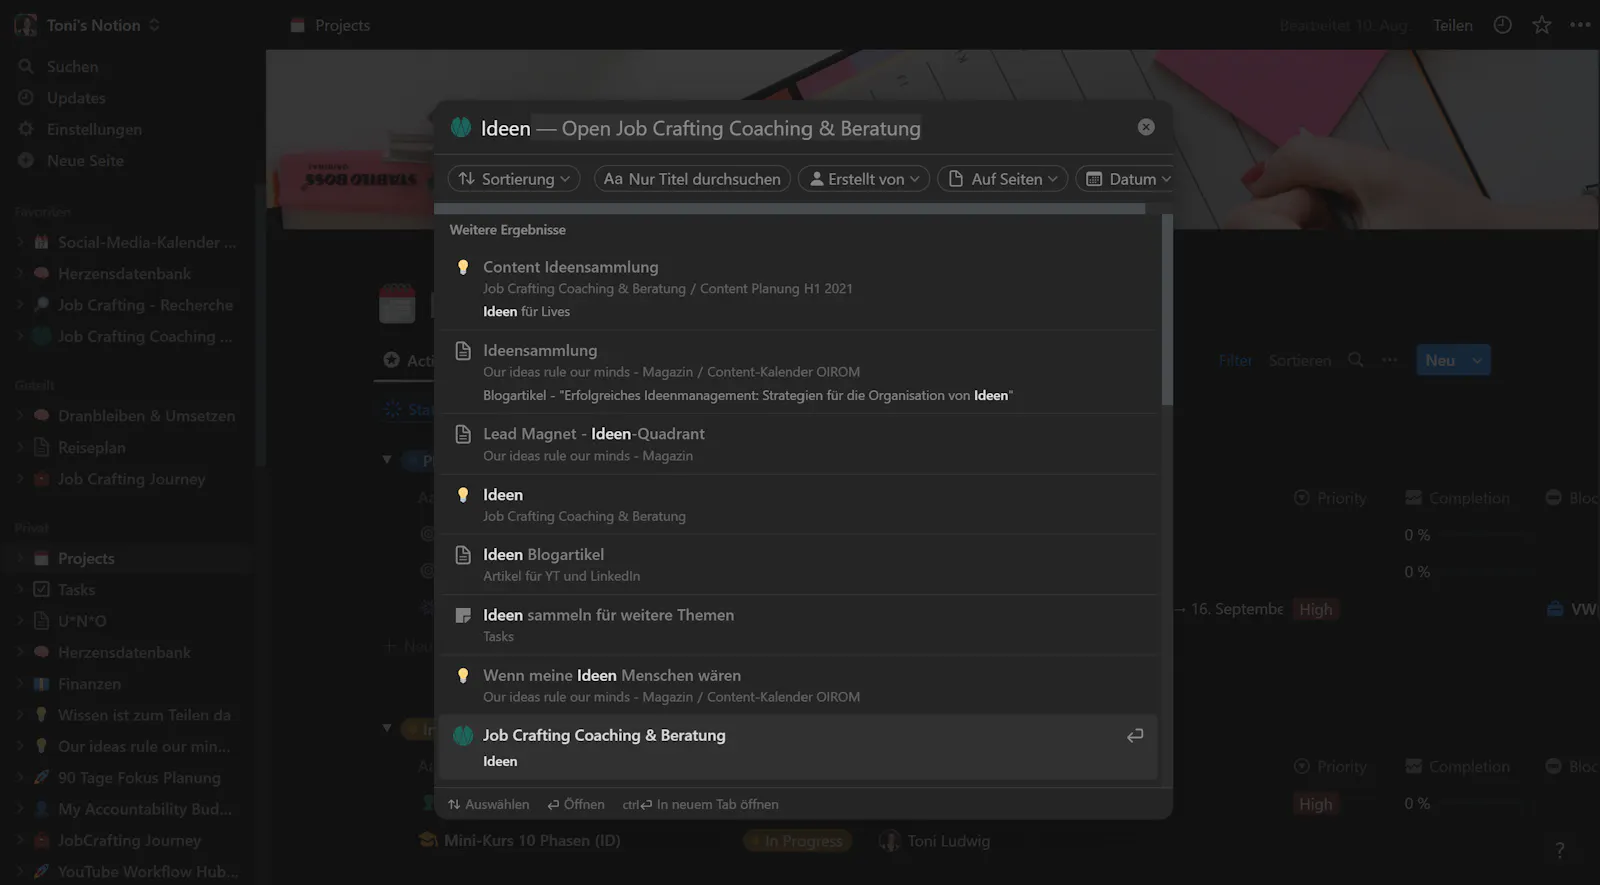Open Updates in the sidebar

76,98
